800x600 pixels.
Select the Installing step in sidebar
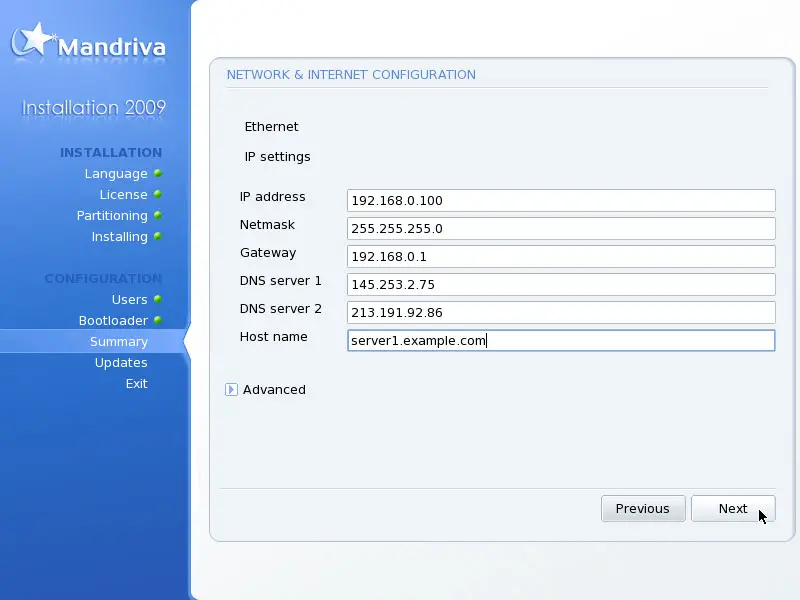pyautogui.click(x=119, y=237)
